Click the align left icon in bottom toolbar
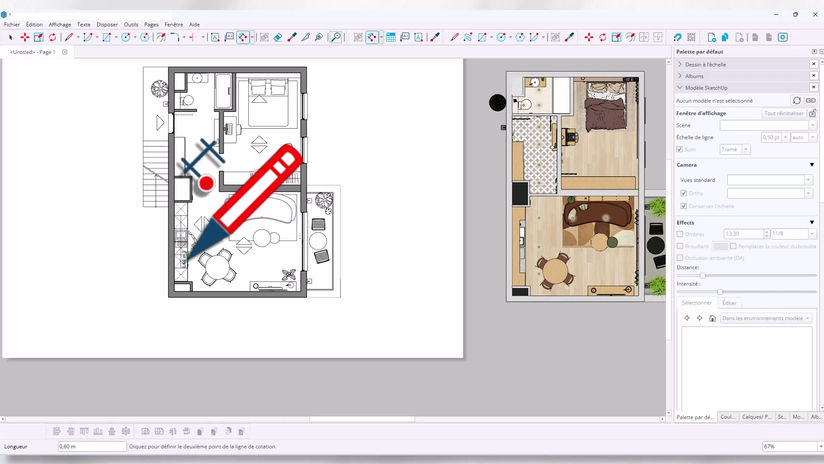 (57, 431)
